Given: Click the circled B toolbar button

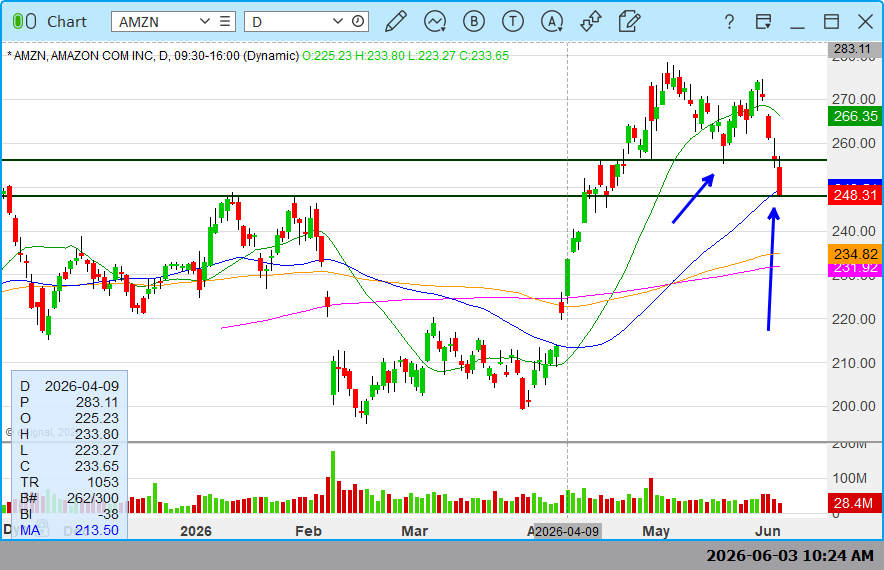Looking at the screenshot, I should pyautogui.click(x=474, y=21).
